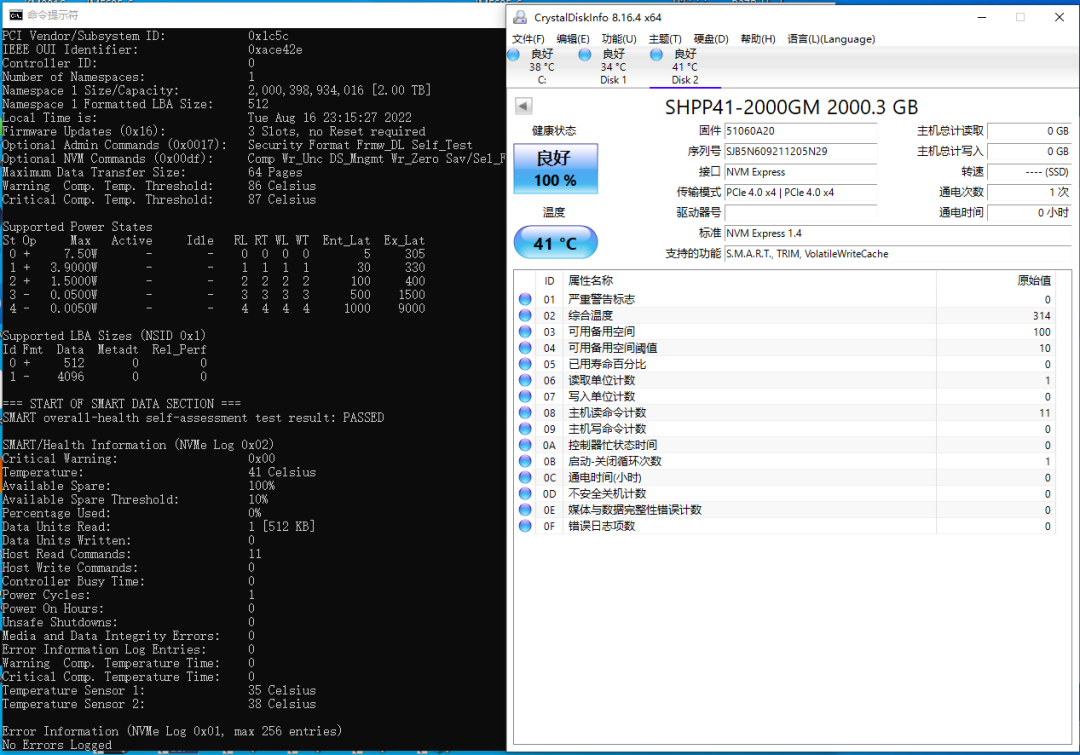Click the serial number field SJB5N609211205N29
Image resolution: width=1080 pixels, height=755 pixels.
(801, 152)
